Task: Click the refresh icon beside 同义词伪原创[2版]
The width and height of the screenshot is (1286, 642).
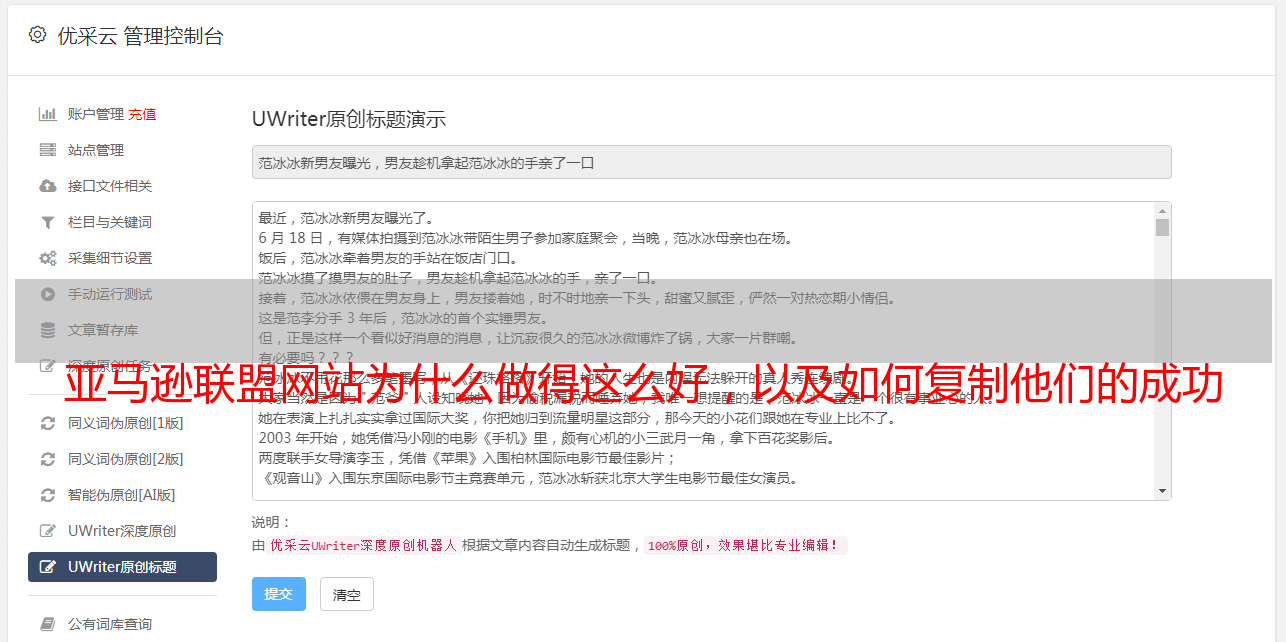Action: 47,459
